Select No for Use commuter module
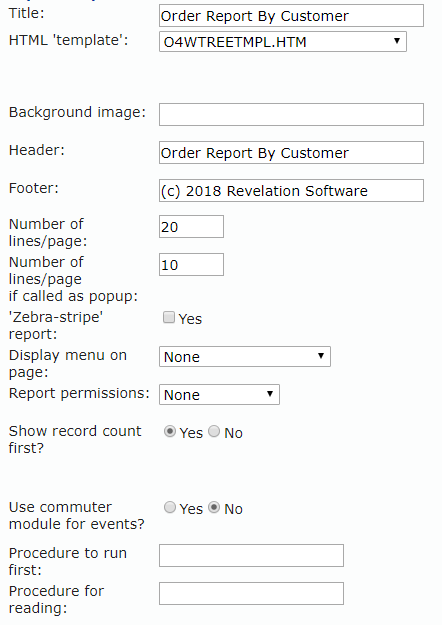This screenshot has height=625, width=442. [x=214, y=507]
